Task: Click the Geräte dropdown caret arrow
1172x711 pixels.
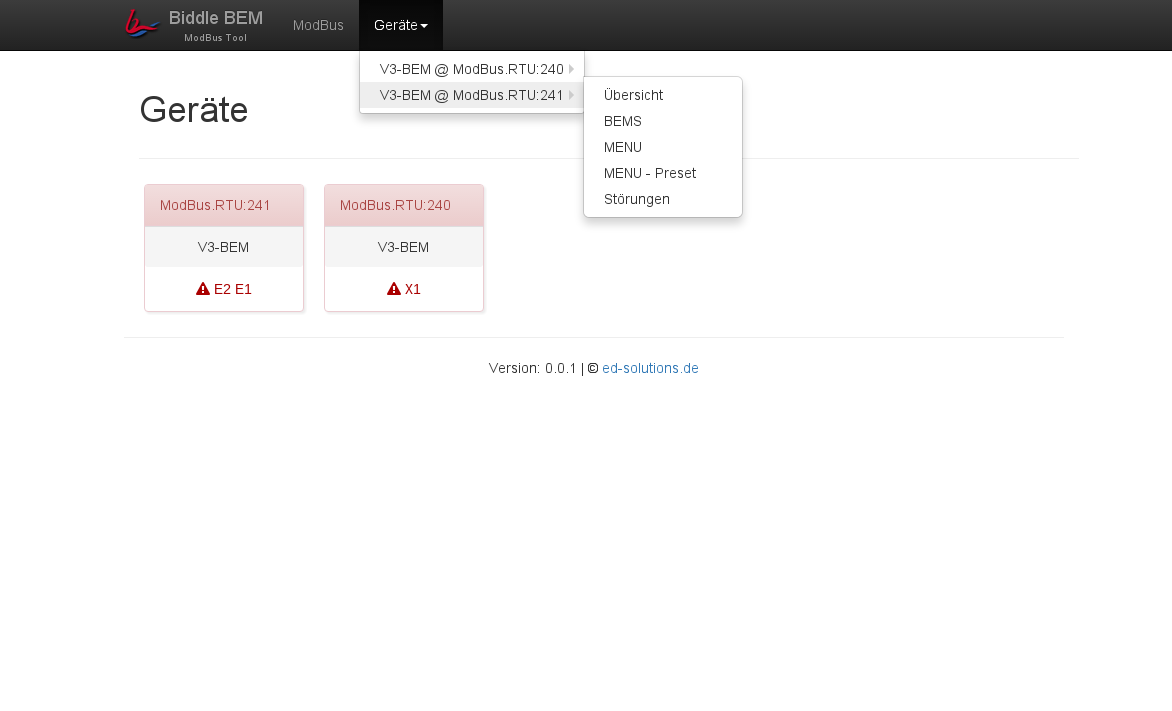Action: pos(424,26)
